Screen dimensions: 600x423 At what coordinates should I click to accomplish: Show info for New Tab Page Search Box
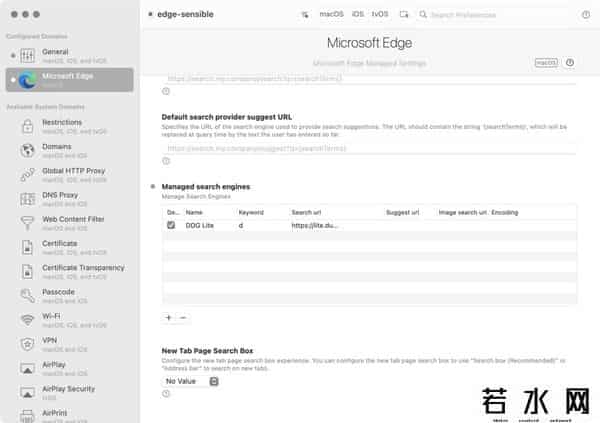pyautogui.click(x=166, y=394)
